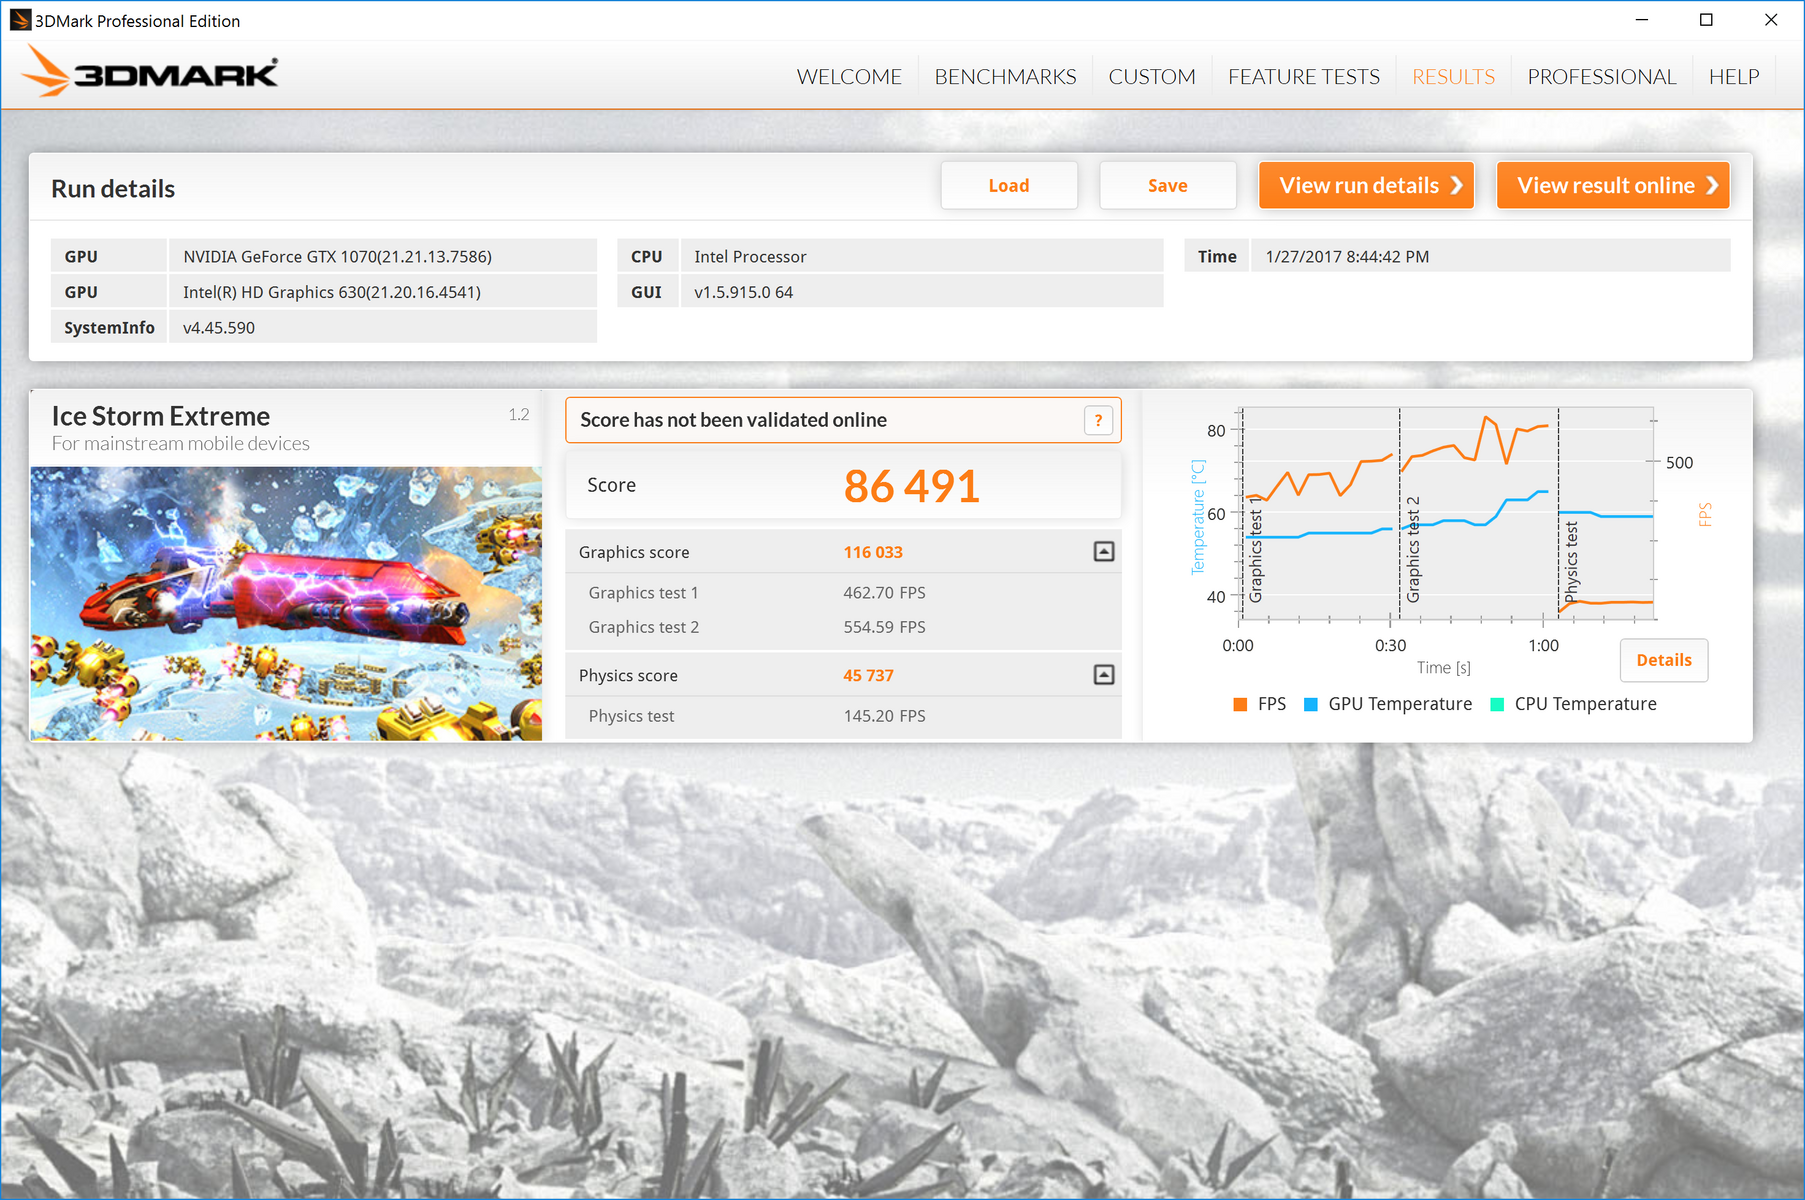
Task: Click the Physics score value 45 737
Action: pyautogui.click(x=868, y=676)
